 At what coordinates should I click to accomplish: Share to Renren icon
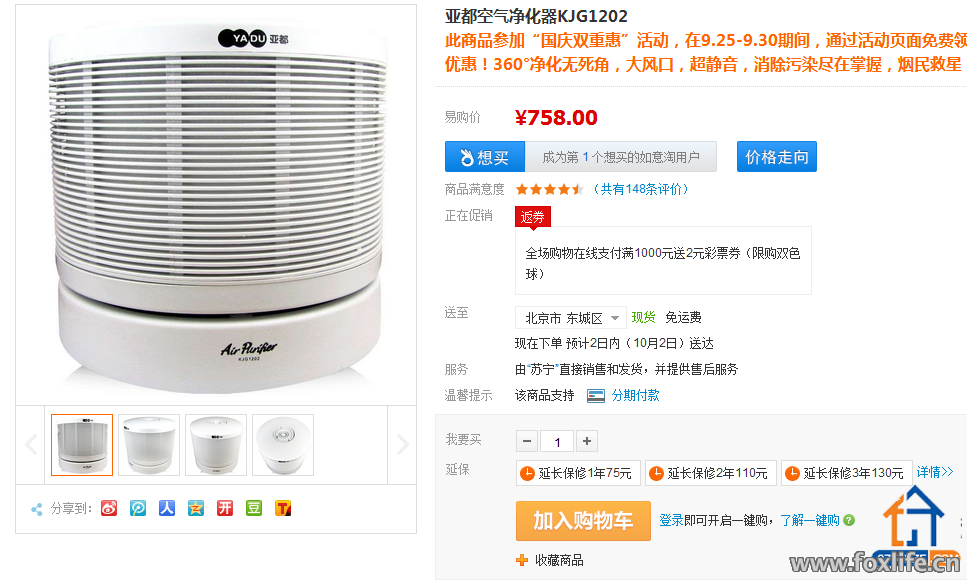167,508
